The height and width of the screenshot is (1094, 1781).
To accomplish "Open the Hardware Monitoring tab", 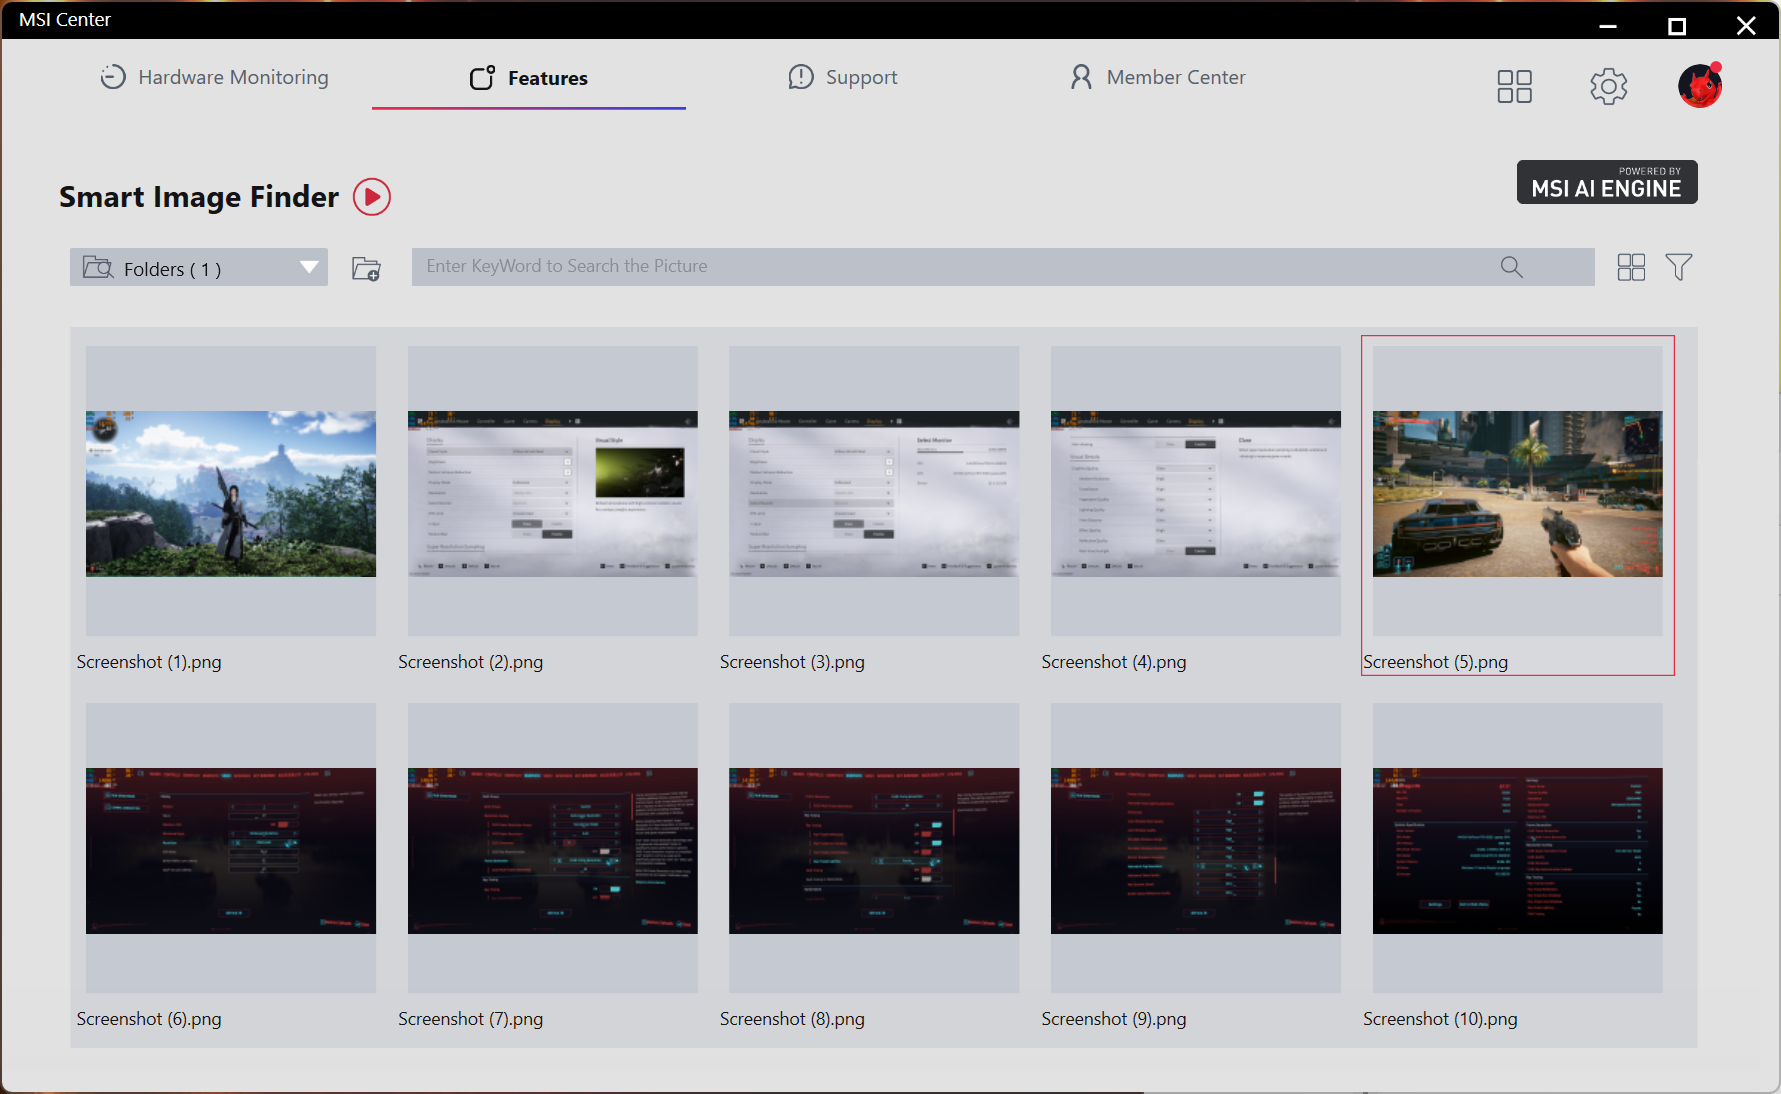I will coord(214,78).
